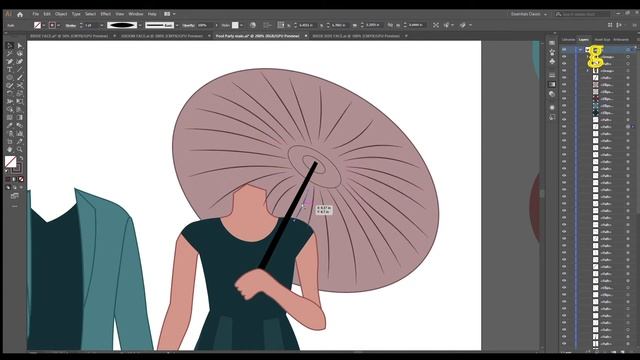
Task: Click the Search Adobe Stock field
Action: 582,14
